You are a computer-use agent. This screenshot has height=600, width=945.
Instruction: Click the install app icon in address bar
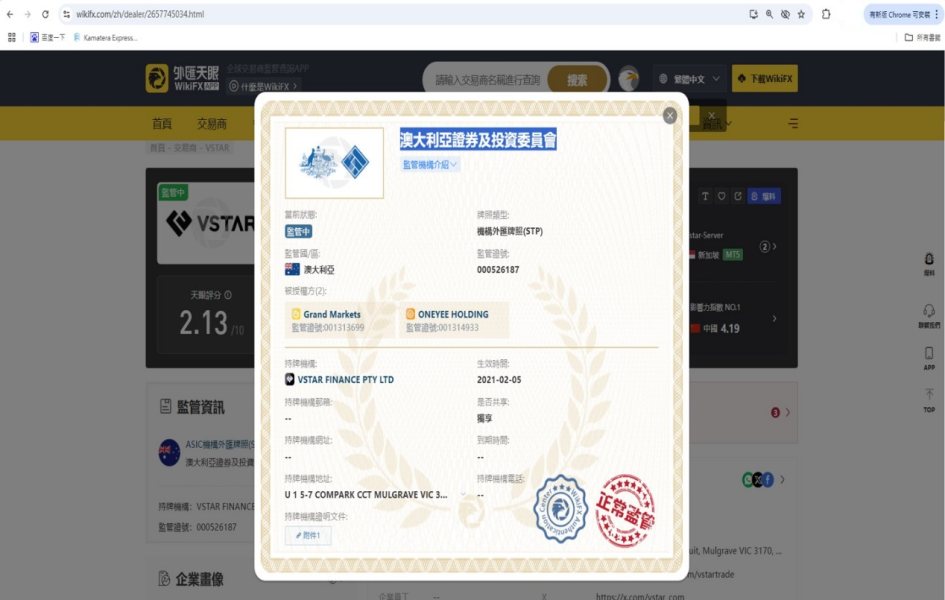(x=753, y=14)
